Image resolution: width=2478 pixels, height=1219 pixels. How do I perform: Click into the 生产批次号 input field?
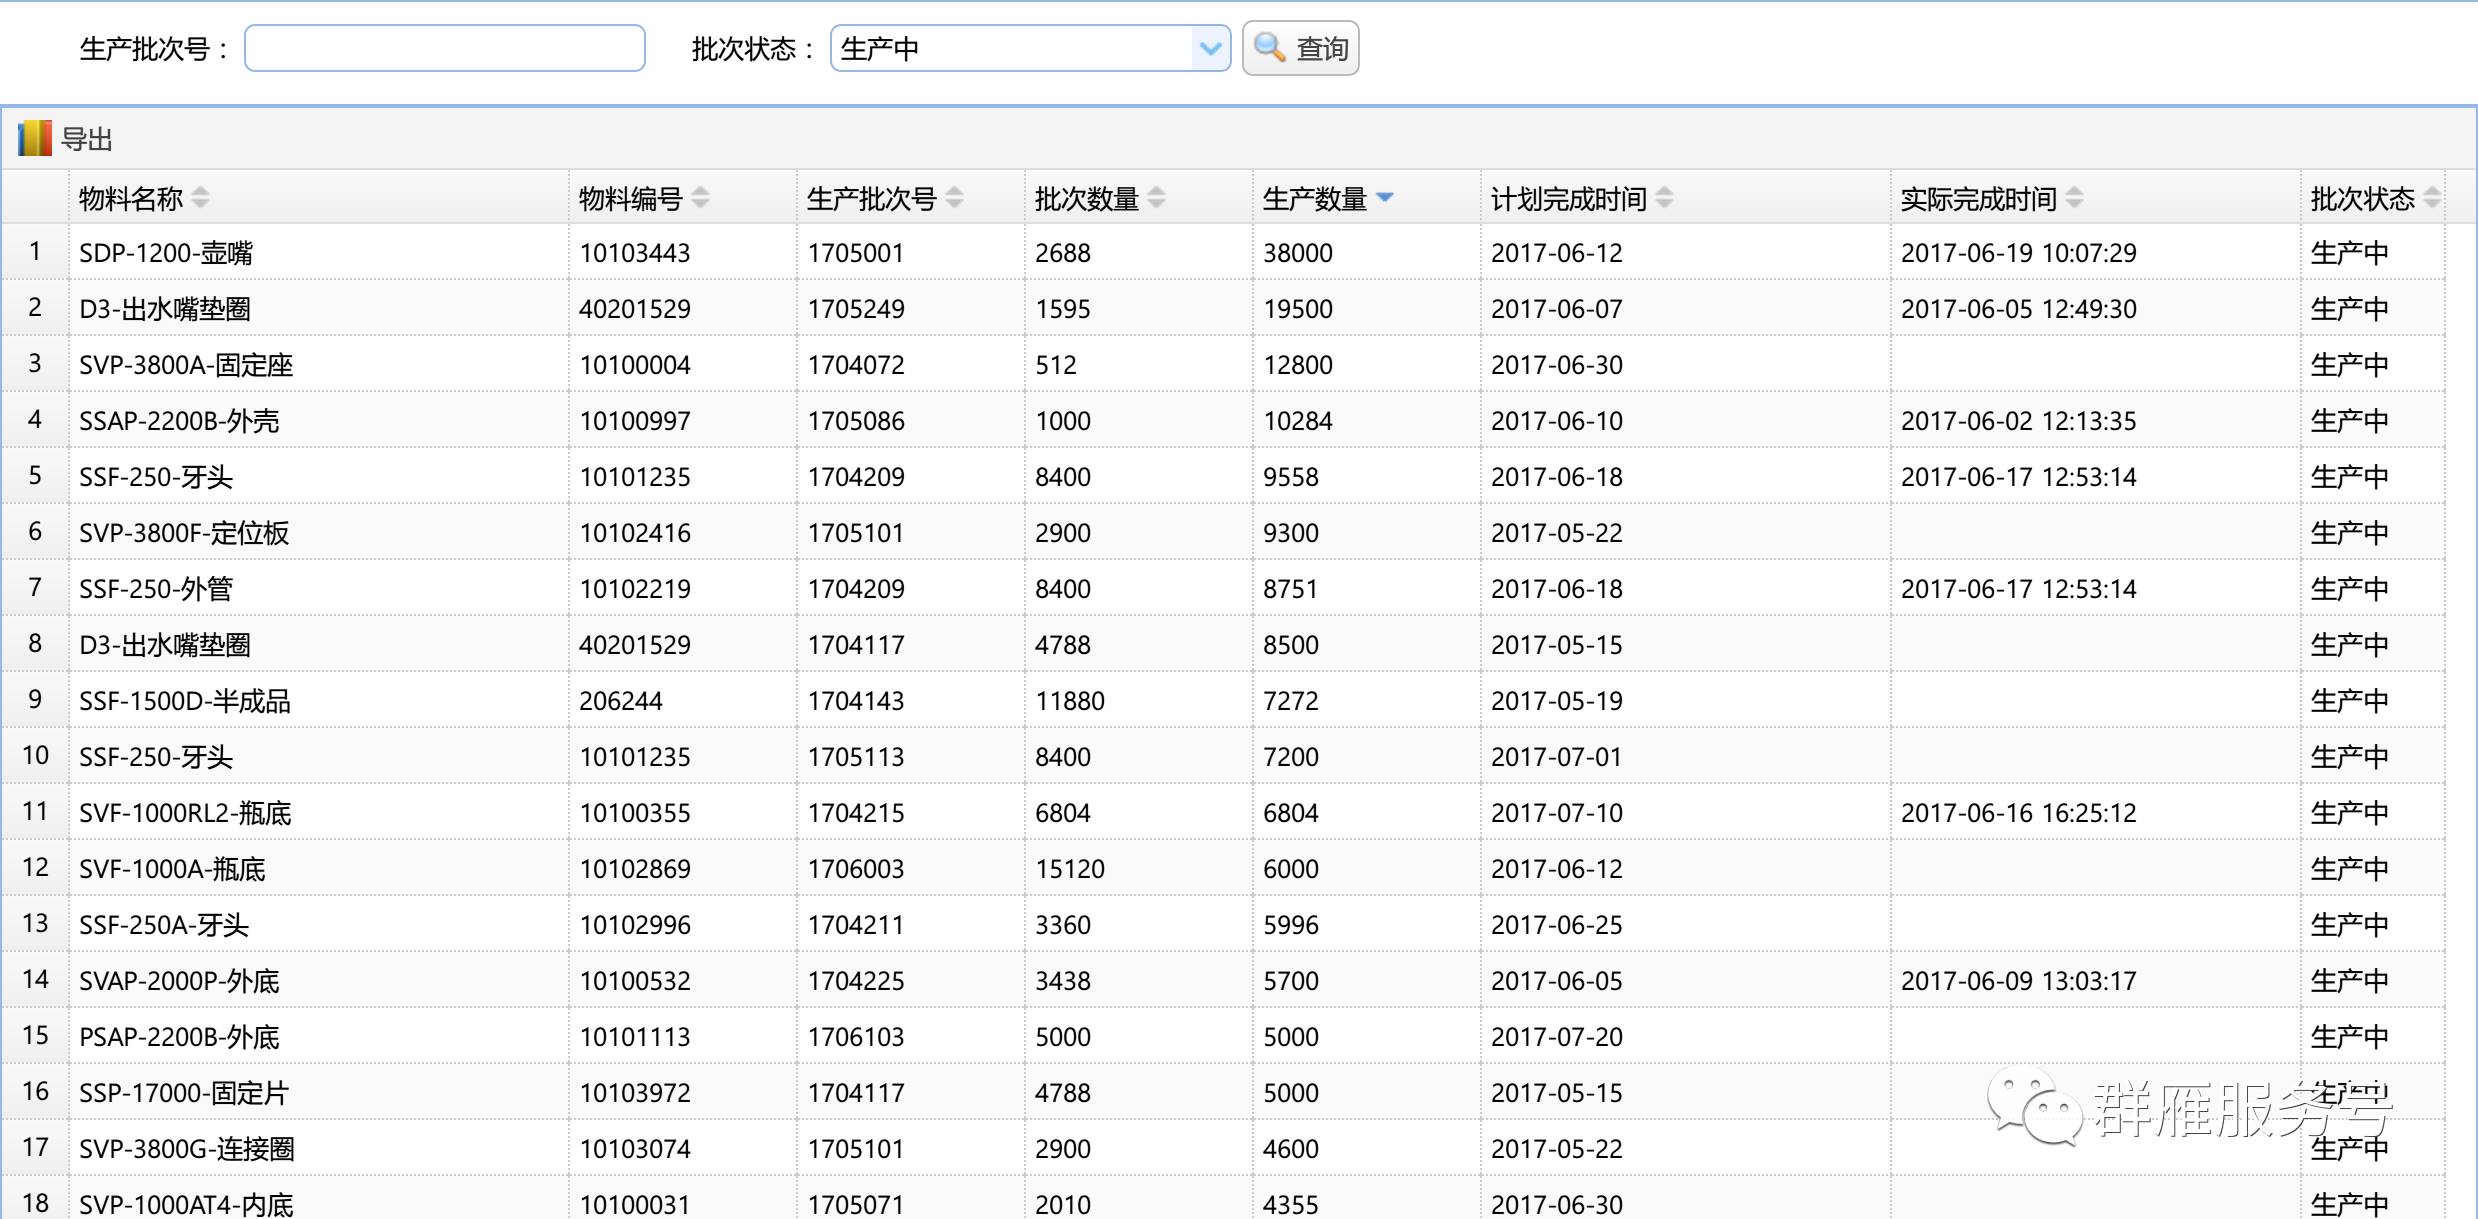(x=444, y=48)
